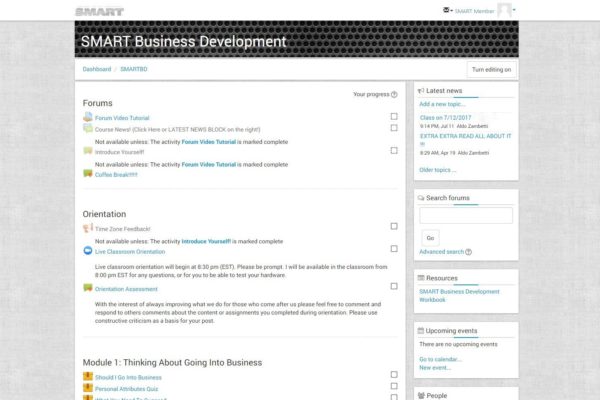Go to Dashboard breadcrumb
600x400 pixels.
pyautogui.click(x=97, y=69)
